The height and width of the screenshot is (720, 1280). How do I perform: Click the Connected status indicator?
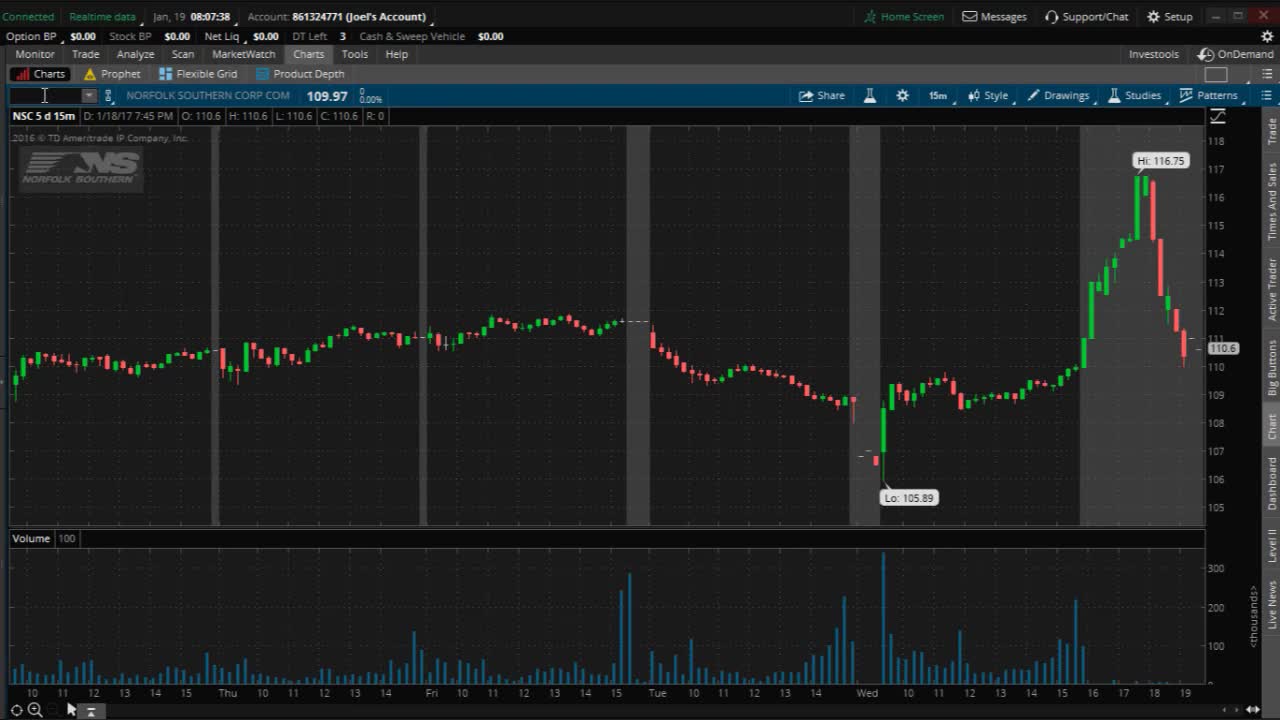28,17
